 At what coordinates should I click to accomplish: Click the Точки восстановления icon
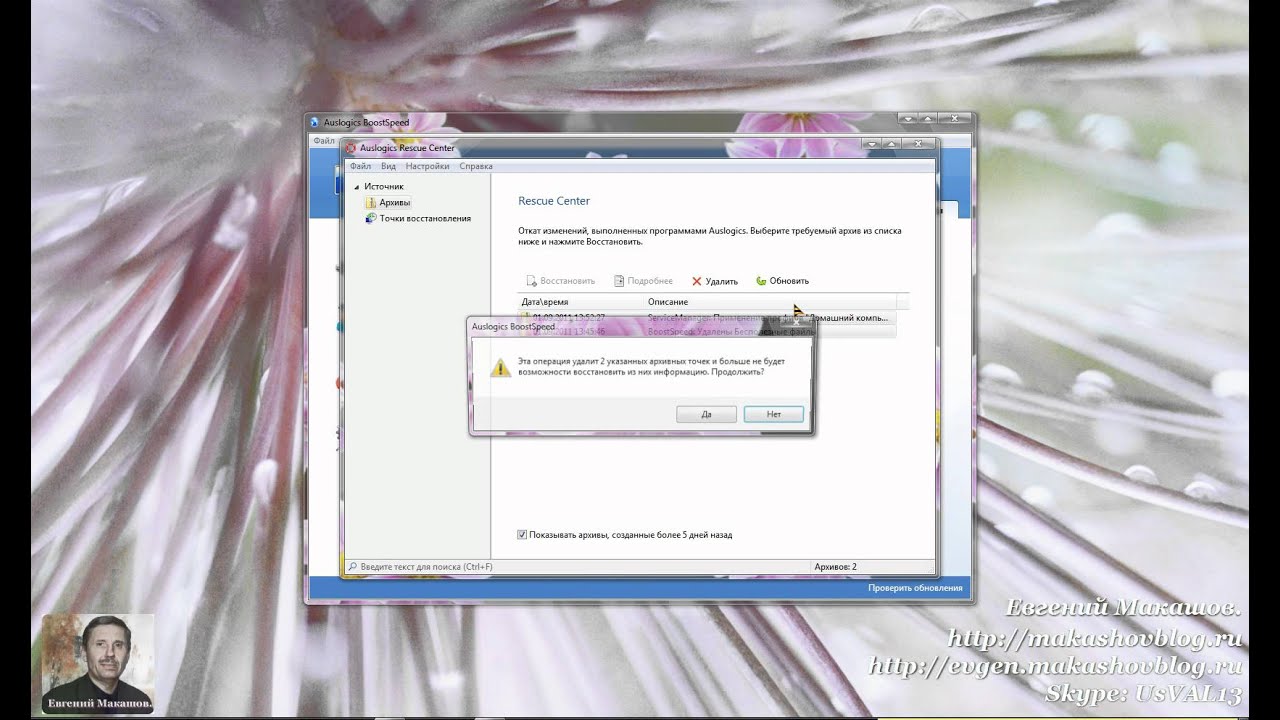(371, 218)
